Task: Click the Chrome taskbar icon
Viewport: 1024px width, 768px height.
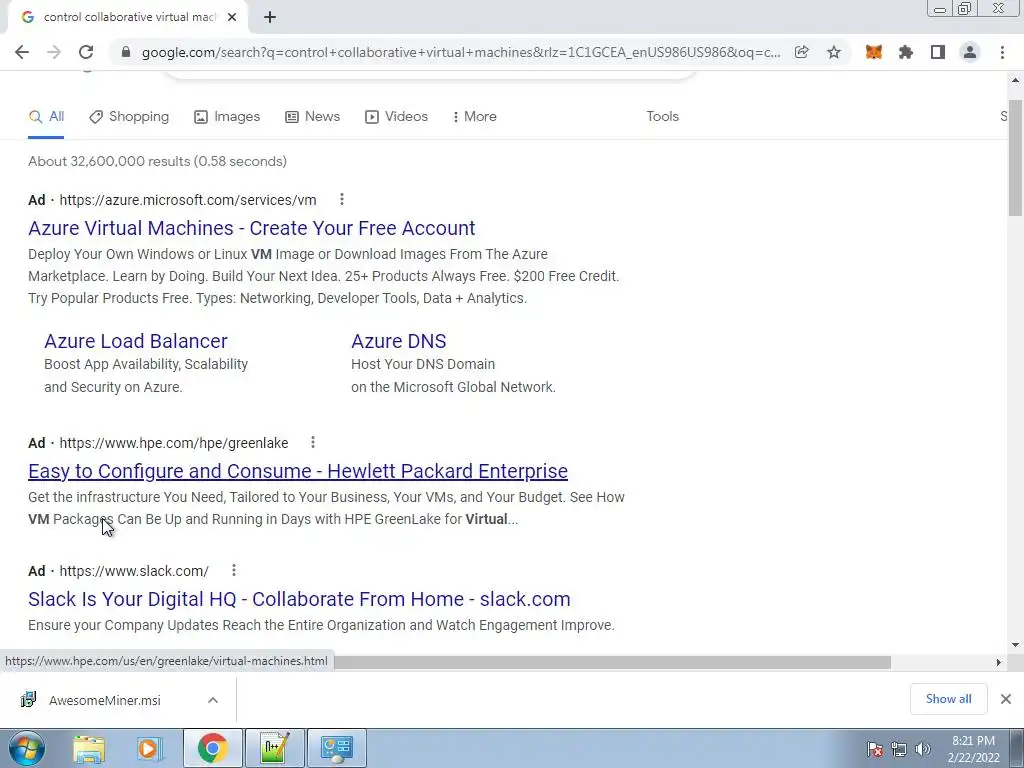Action: coord(213,748)
